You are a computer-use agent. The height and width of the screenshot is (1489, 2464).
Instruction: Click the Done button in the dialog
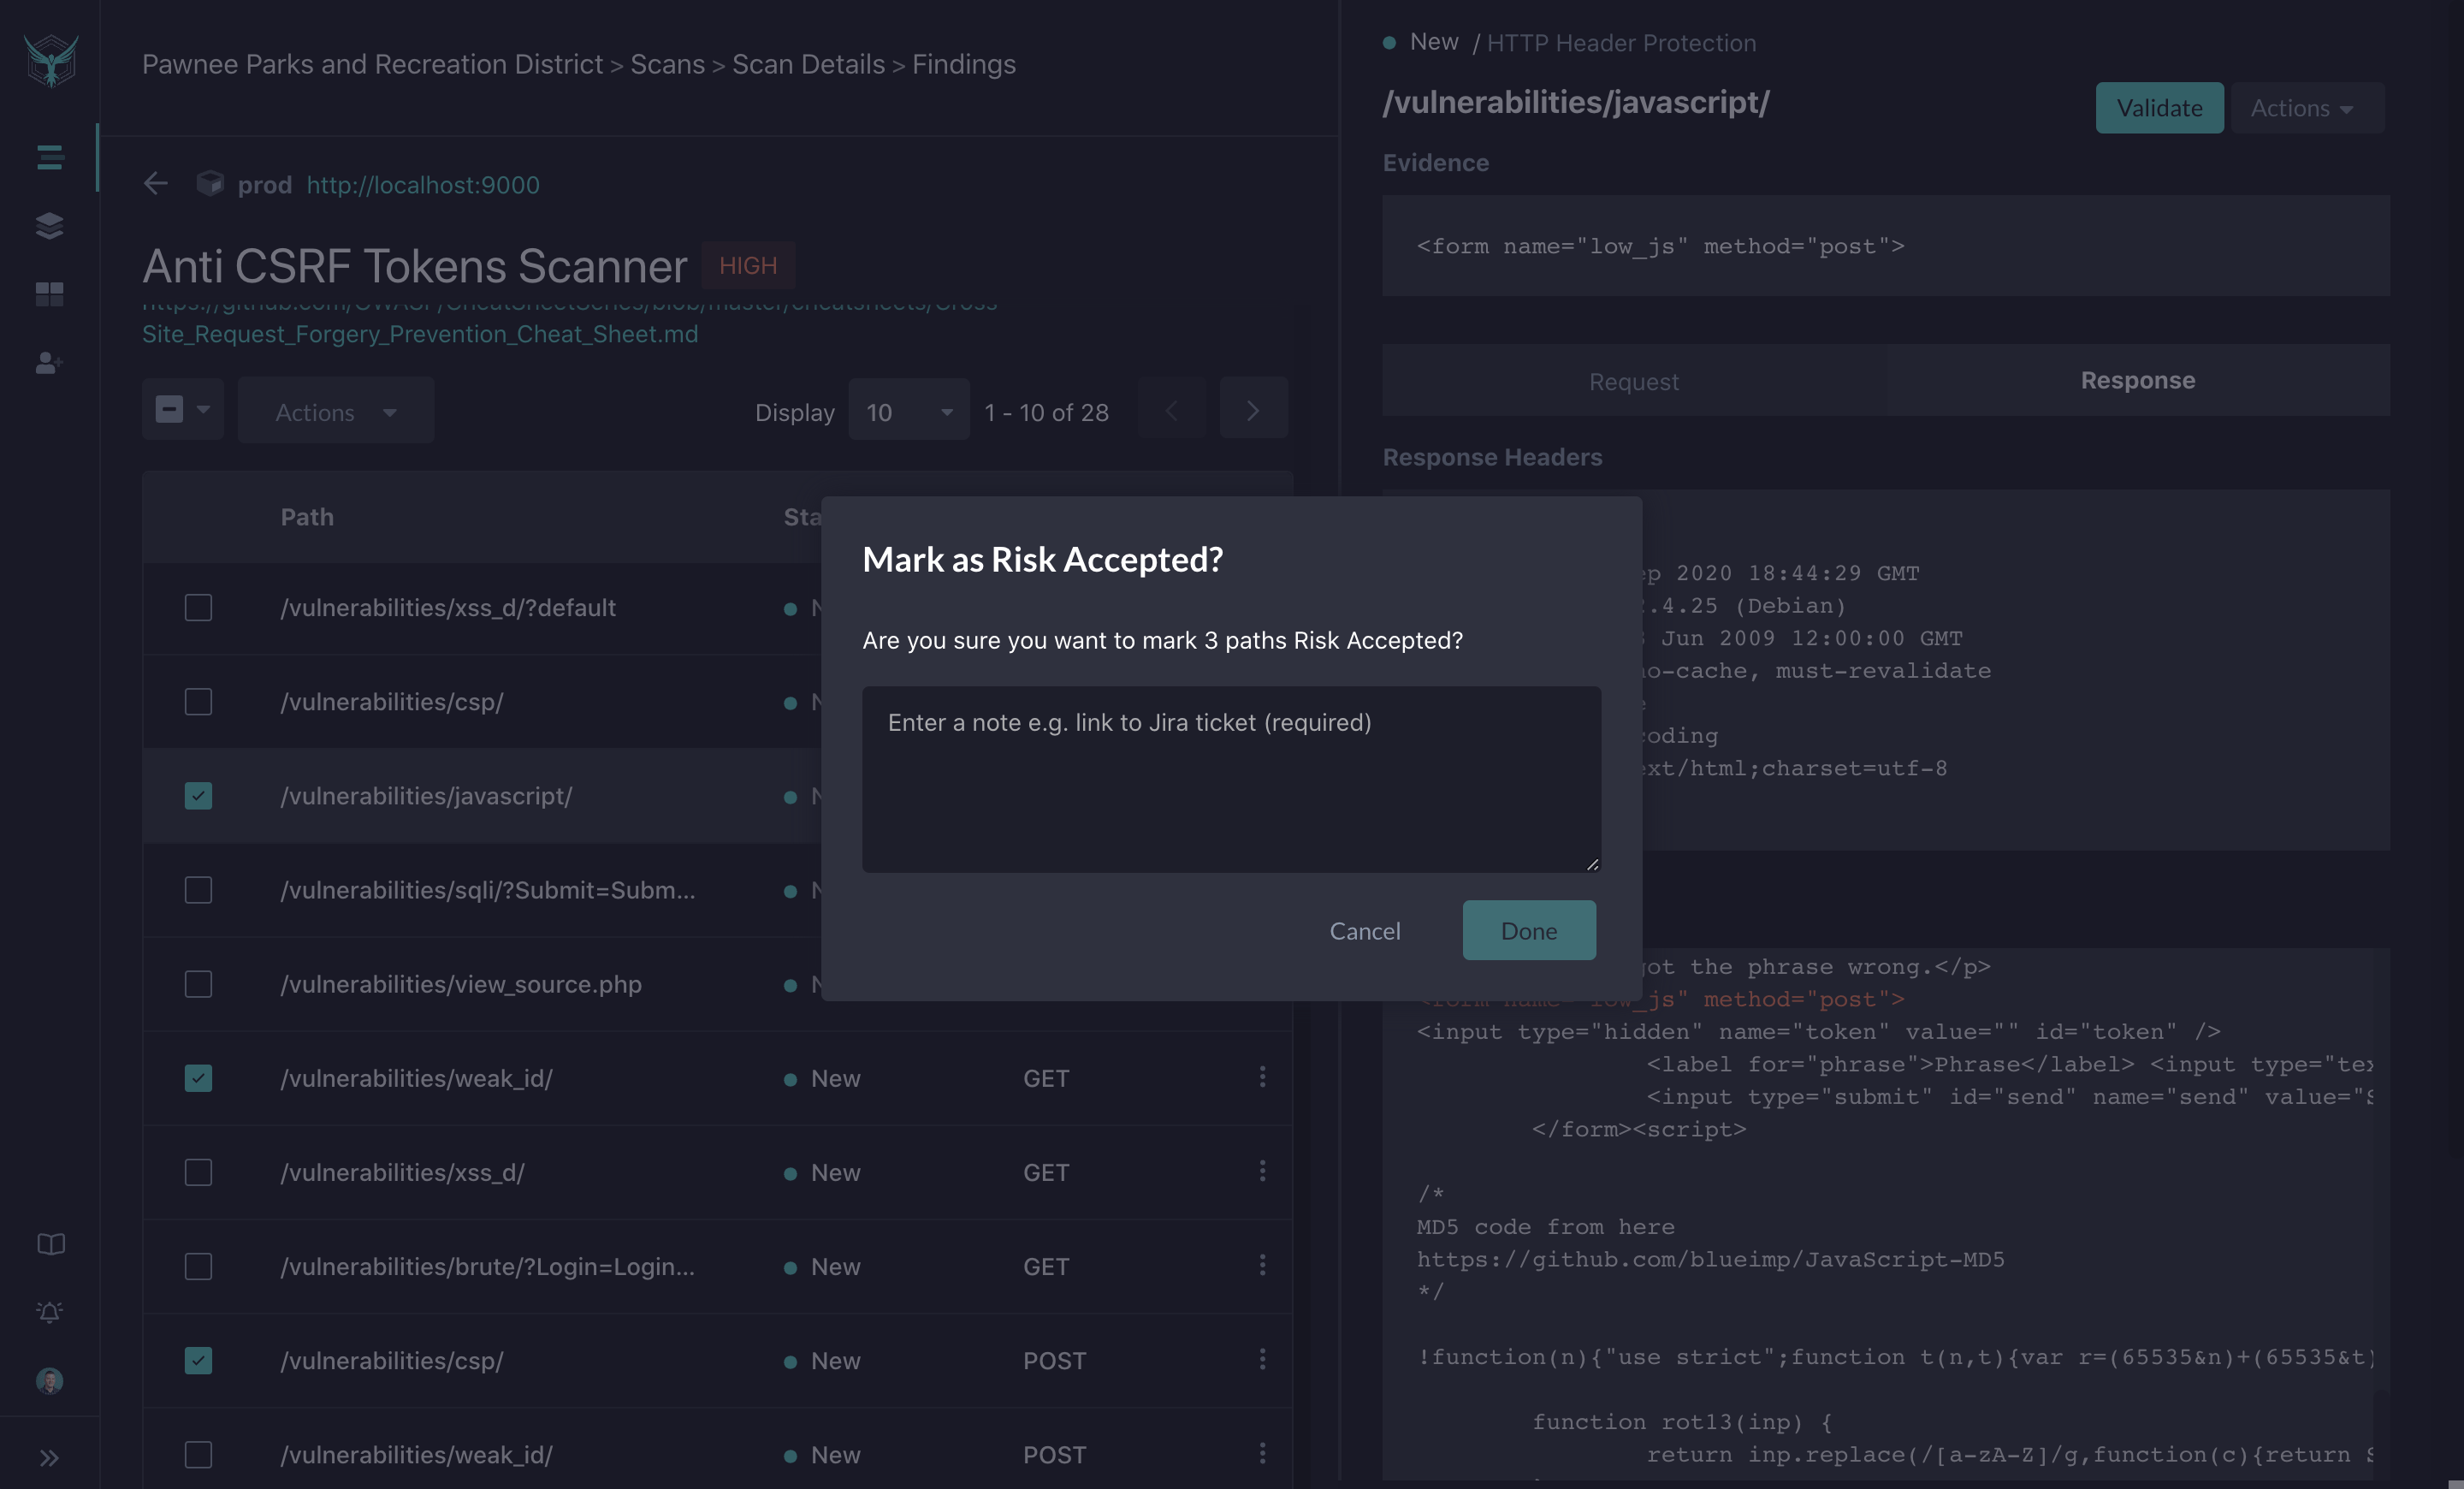pyautogui.click(x=1528, y=930)
